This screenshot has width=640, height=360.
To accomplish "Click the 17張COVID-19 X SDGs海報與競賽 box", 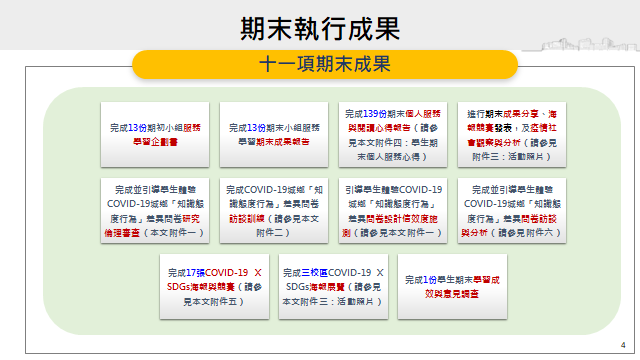I will click(x=214, y=287).
